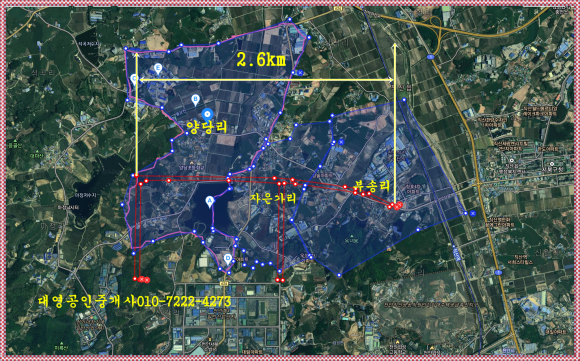Select map pin marker E in the industrial area
The image size is (580, 361).
[158, 68]
